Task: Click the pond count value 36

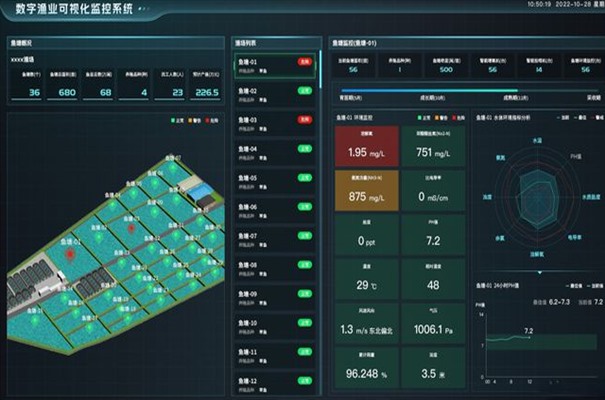Action: click(x=34, y=92)
